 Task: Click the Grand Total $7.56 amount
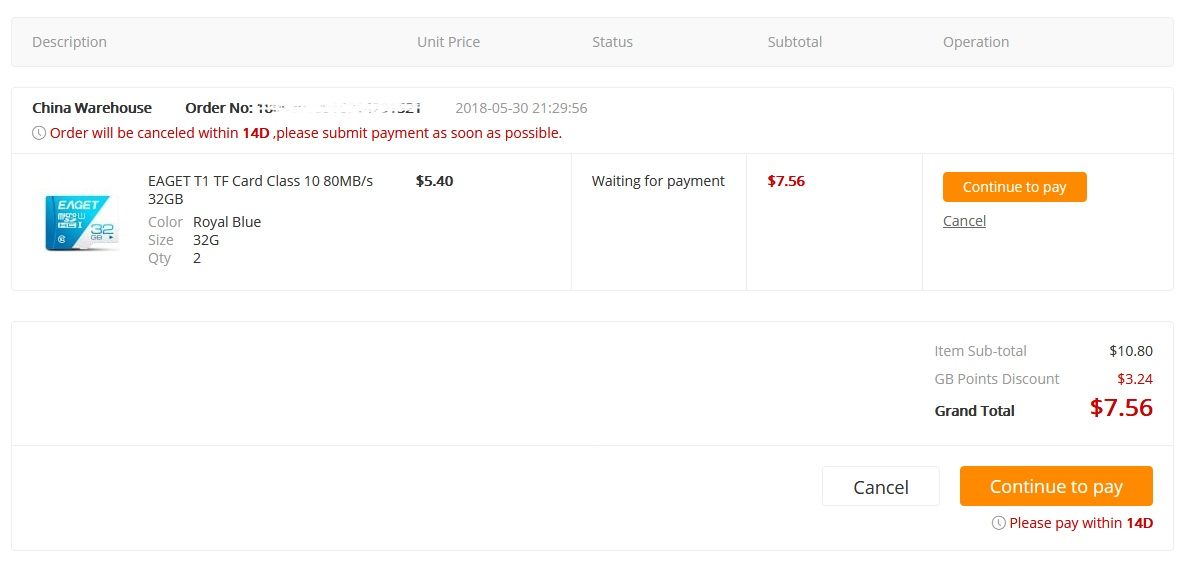(x=1121, y=408)
